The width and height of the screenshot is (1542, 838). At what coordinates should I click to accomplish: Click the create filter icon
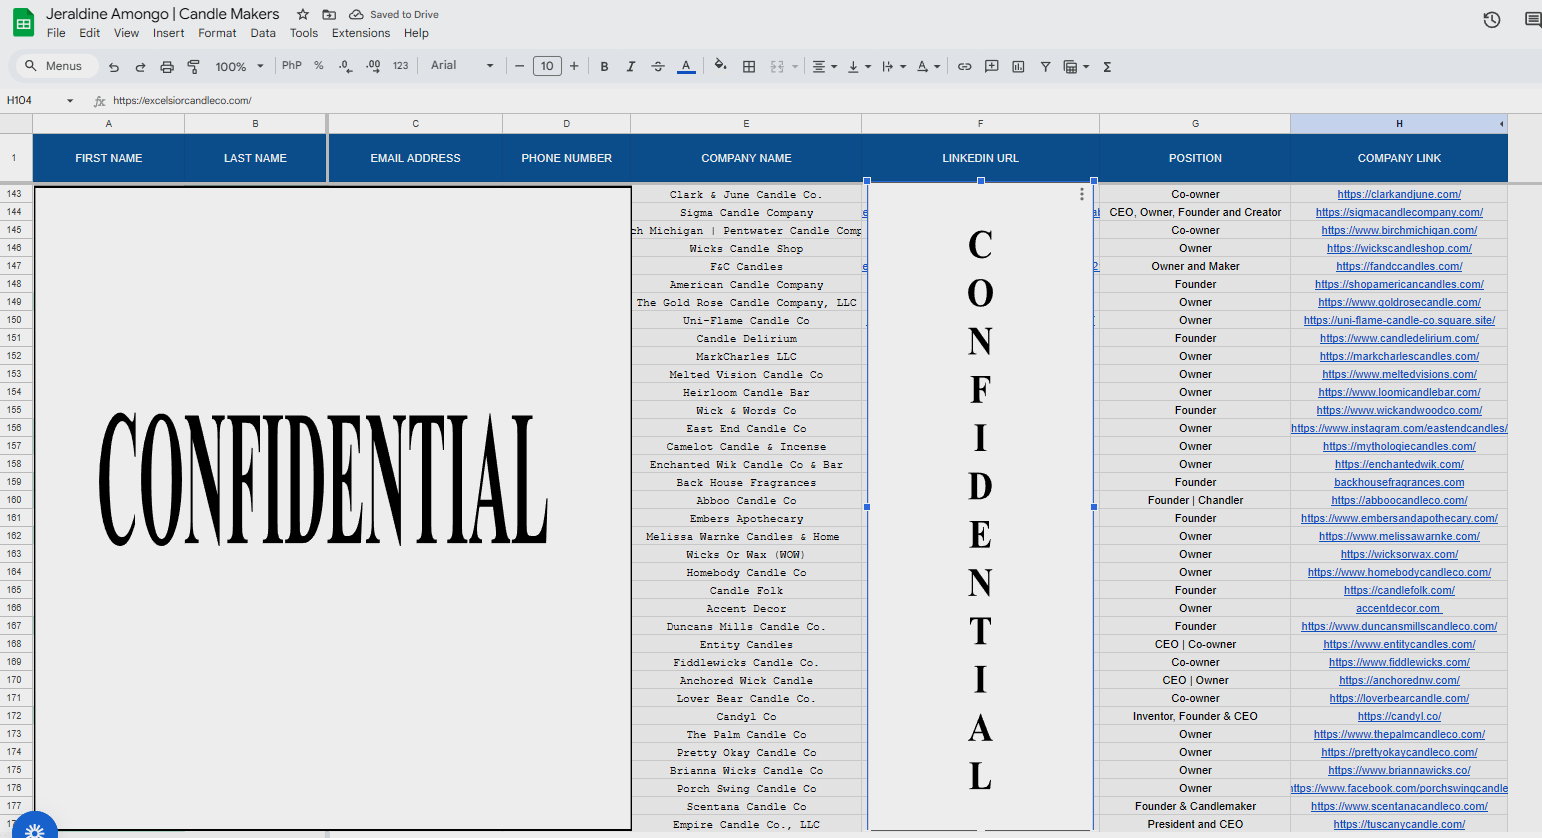1045,67
